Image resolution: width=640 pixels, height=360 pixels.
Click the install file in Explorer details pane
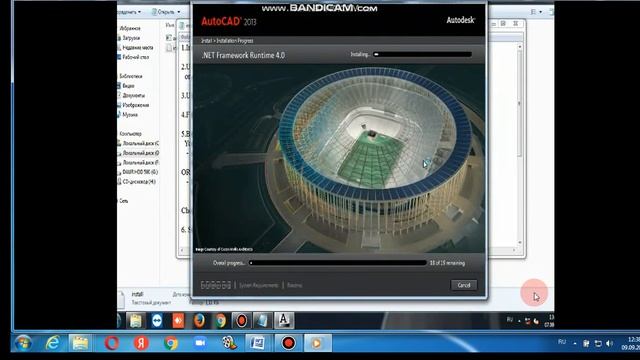(x=137, y=294)
